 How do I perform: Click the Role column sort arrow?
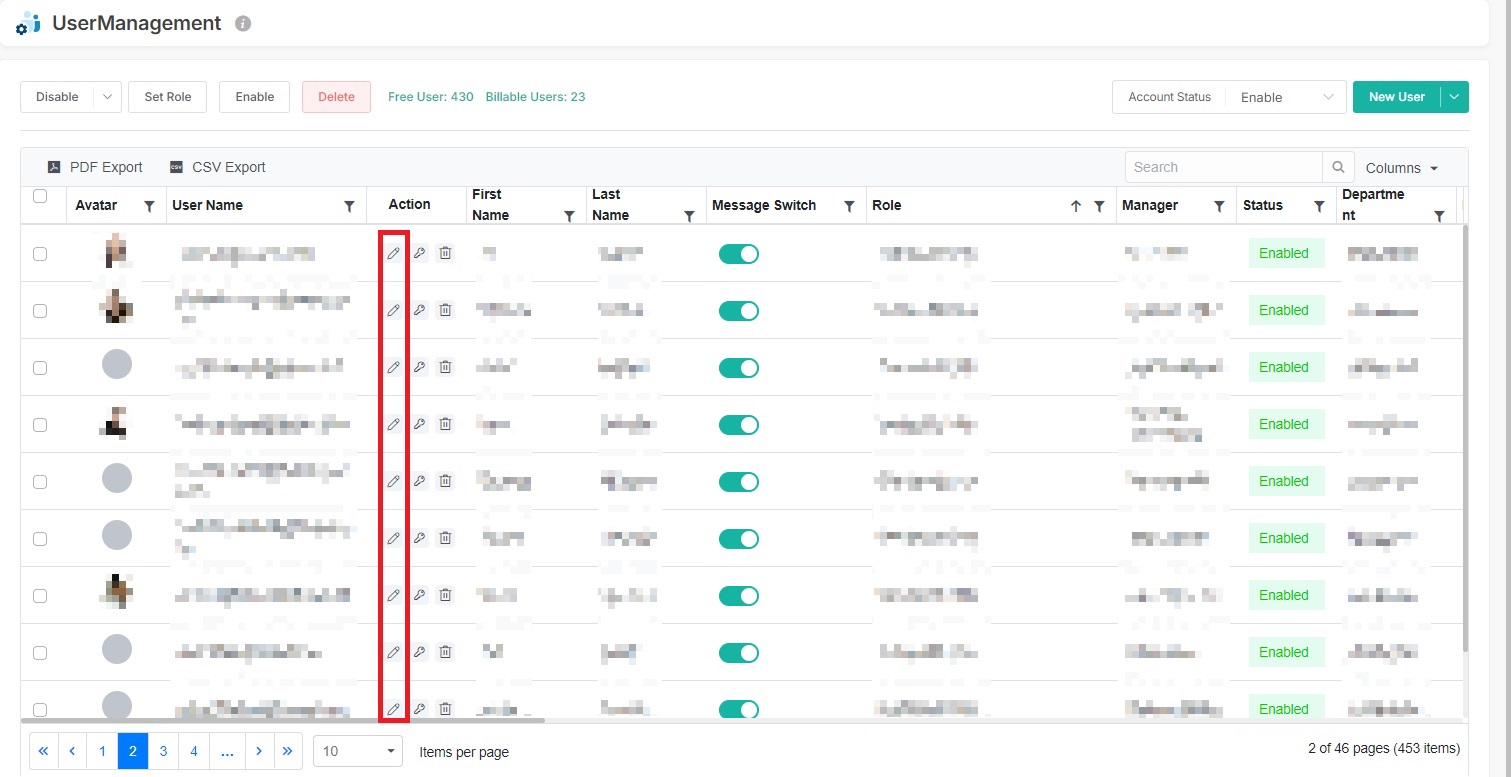point(1076,206)
